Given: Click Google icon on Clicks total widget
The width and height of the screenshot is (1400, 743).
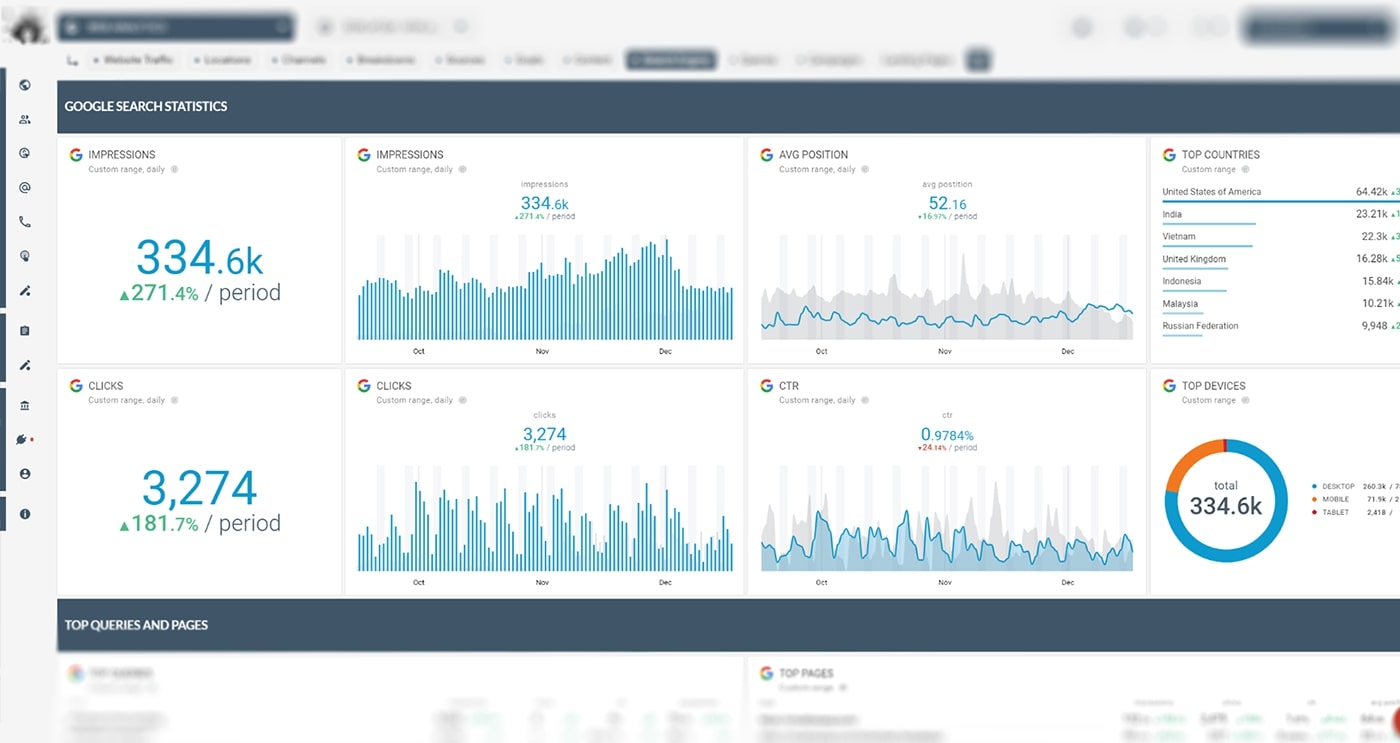Looking at the screenshot, I should (x=75, y=385).
